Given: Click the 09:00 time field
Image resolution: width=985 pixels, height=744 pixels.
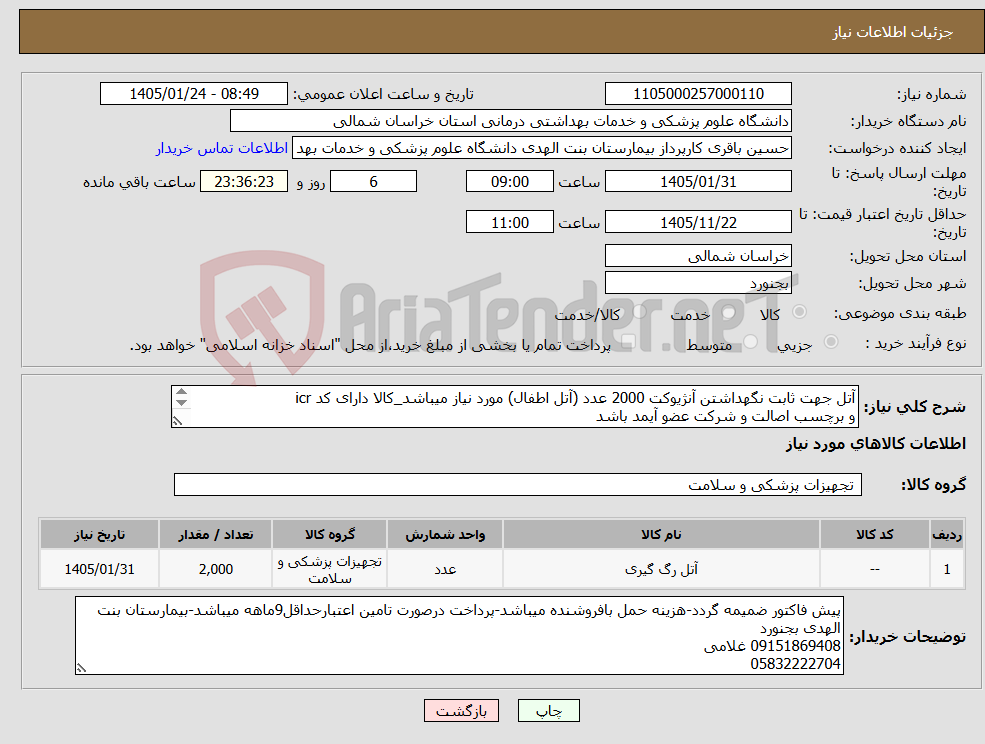Looking at the screenshot, I should (x=509, y=182).
